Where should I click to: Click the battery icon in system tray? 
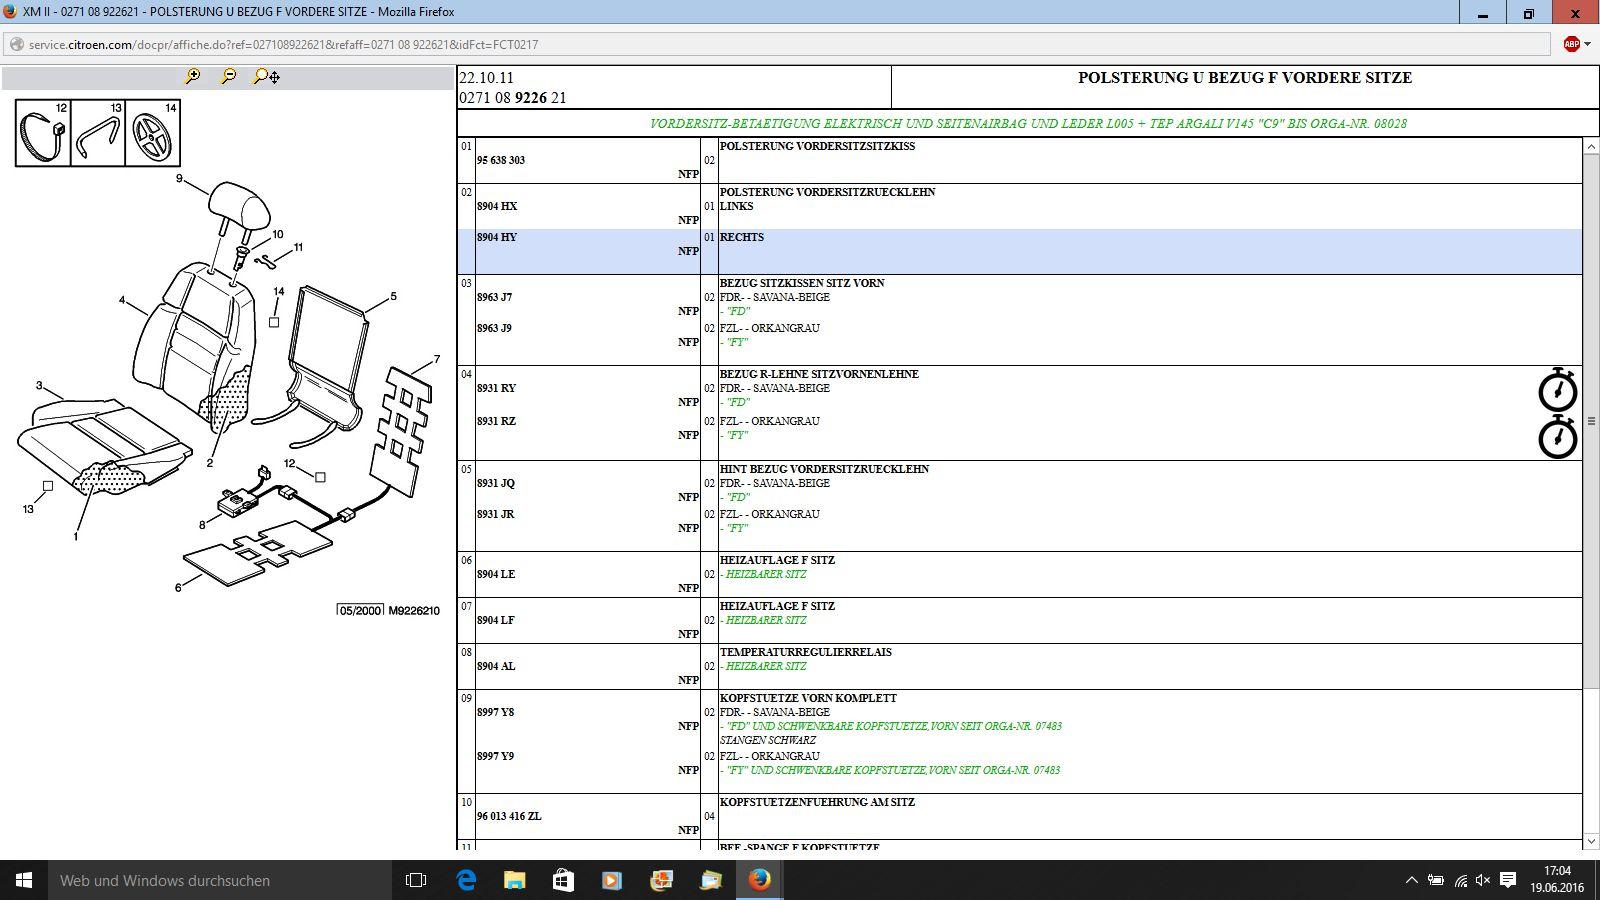point(1435,880)
